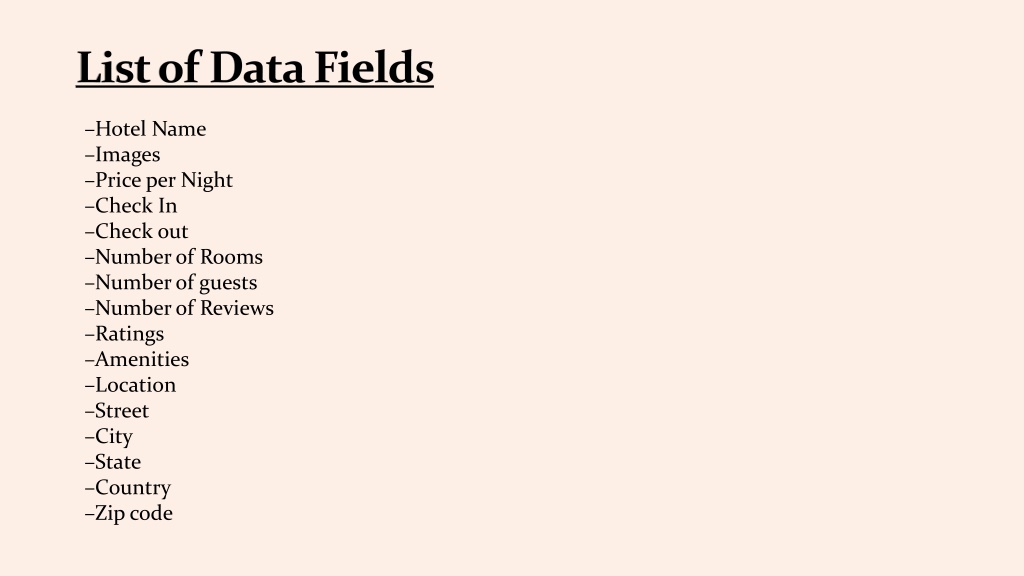Click the Number of guests entry
Viewport: 1024px width, 576px height.
pos(171,283)
